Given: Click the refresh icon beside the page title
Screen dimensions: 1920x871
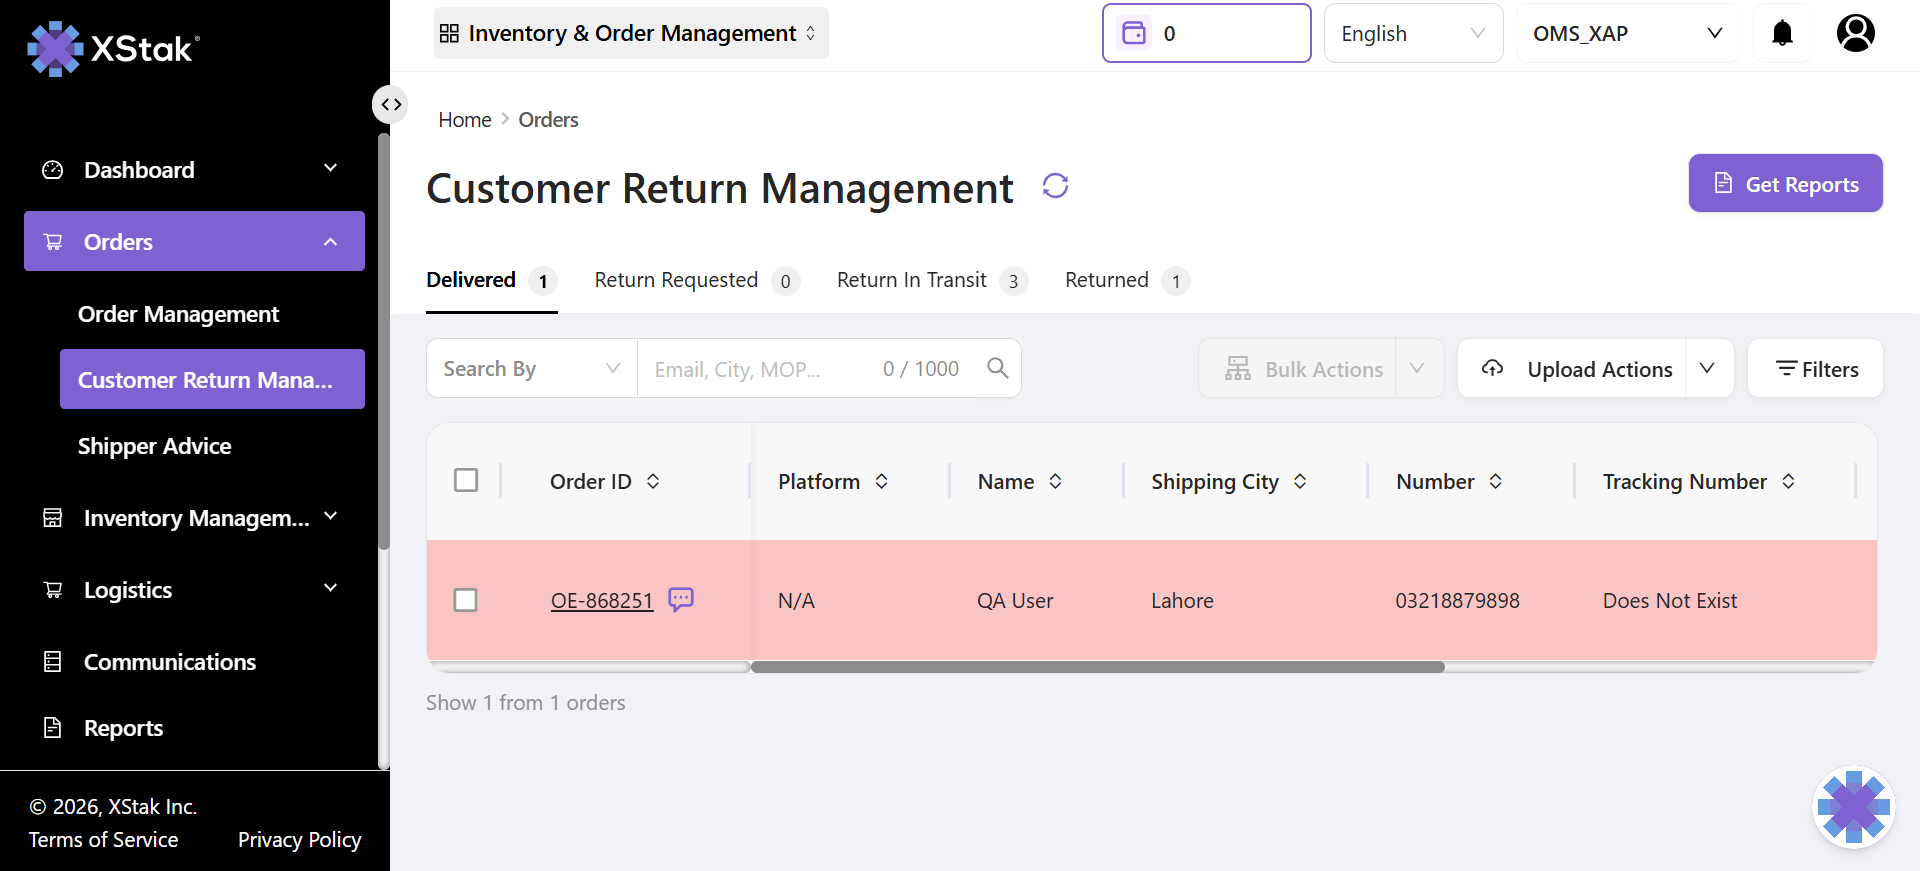Looking at the screenshot, I should (1055, 186).
